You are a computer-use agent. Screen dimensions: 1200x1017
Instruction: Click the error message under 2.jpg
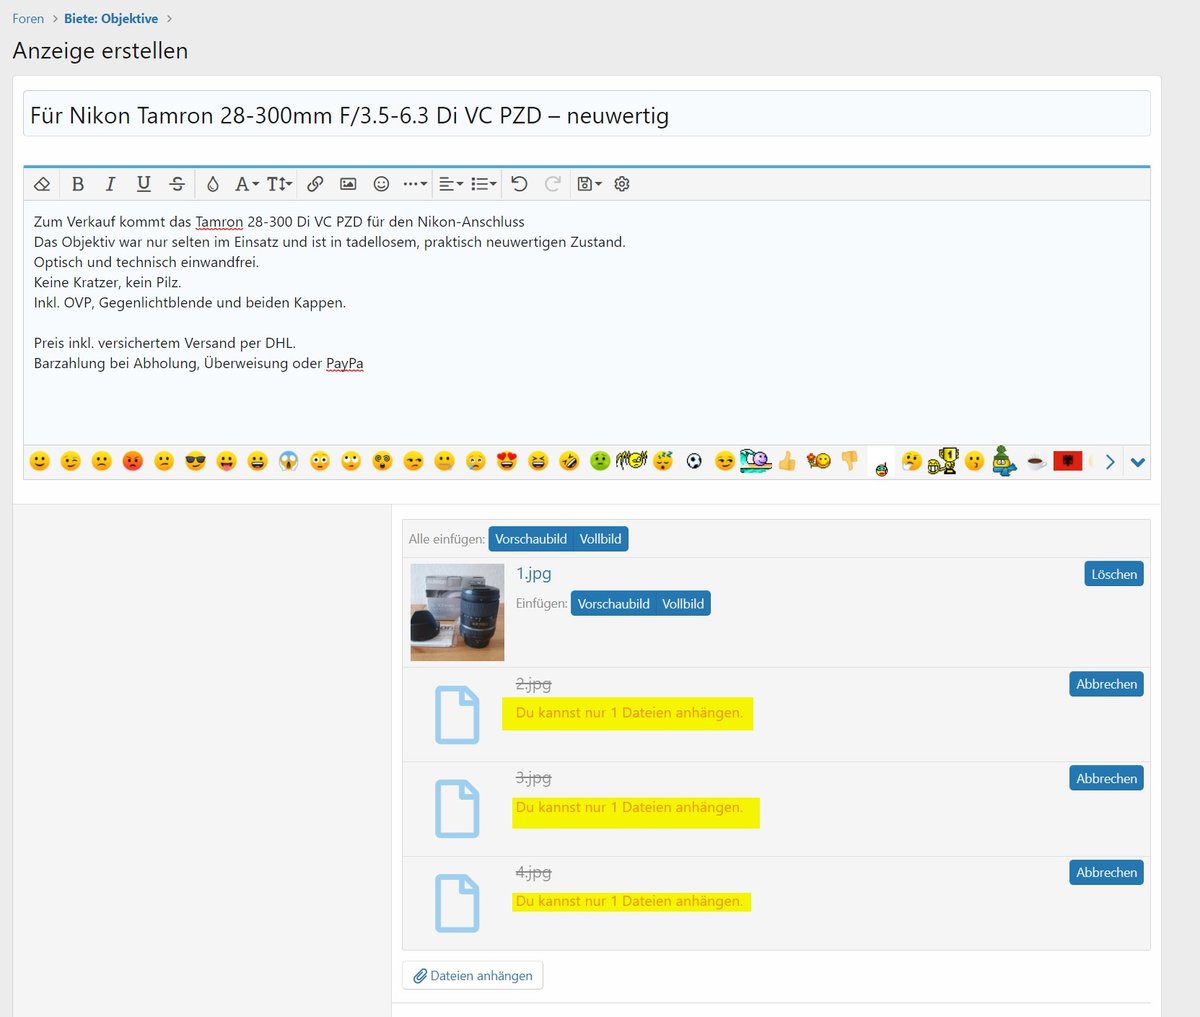coord(629,713)
